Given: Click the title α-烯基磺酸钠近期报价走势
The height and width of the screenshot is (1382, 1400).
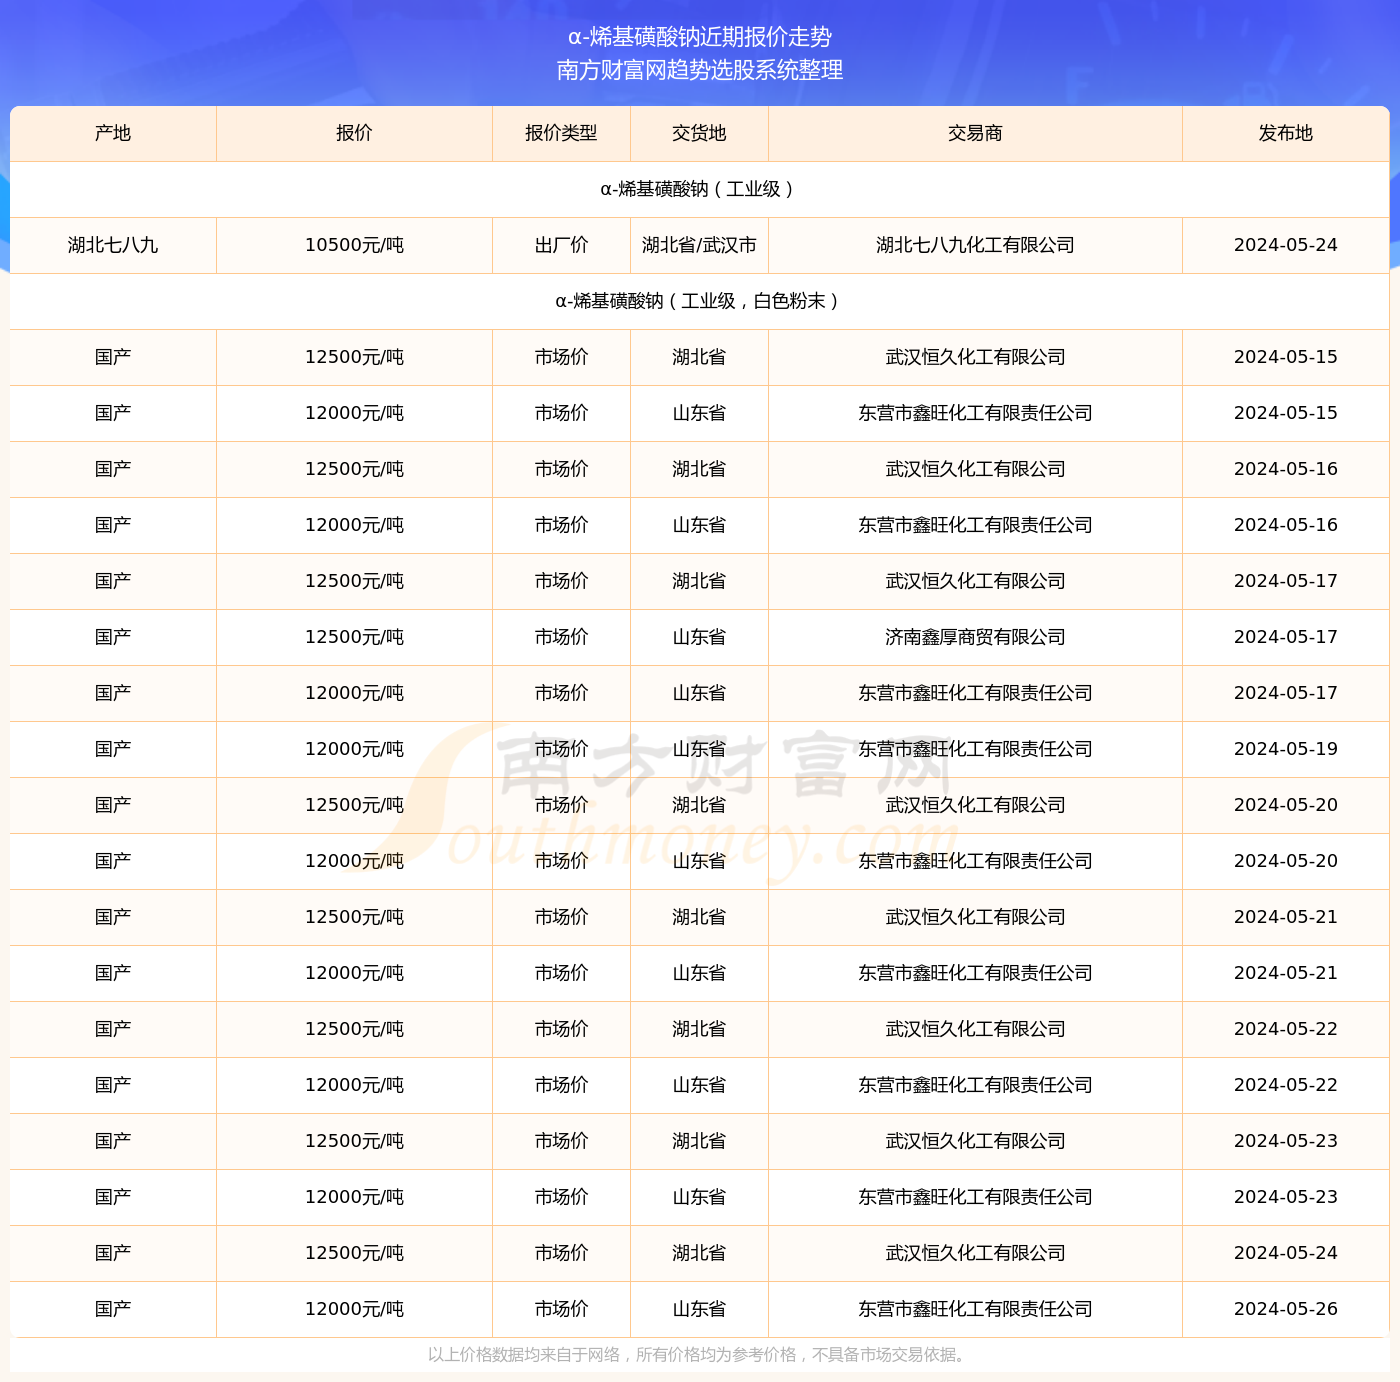Looking at the screenshot, I should tap(700, 37).
